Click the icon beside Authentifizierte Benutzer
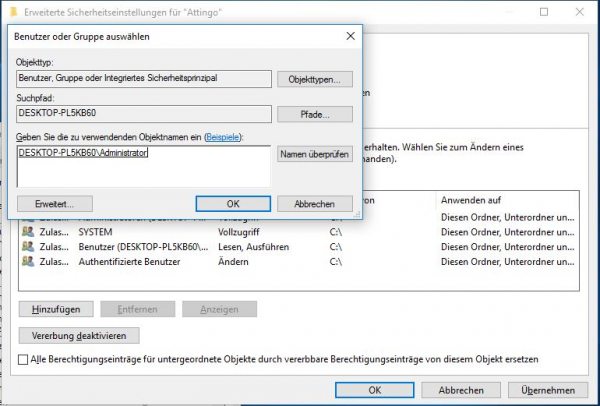This screenshot has width=600, height=406. pyautogui.click(x=27, y=261)
